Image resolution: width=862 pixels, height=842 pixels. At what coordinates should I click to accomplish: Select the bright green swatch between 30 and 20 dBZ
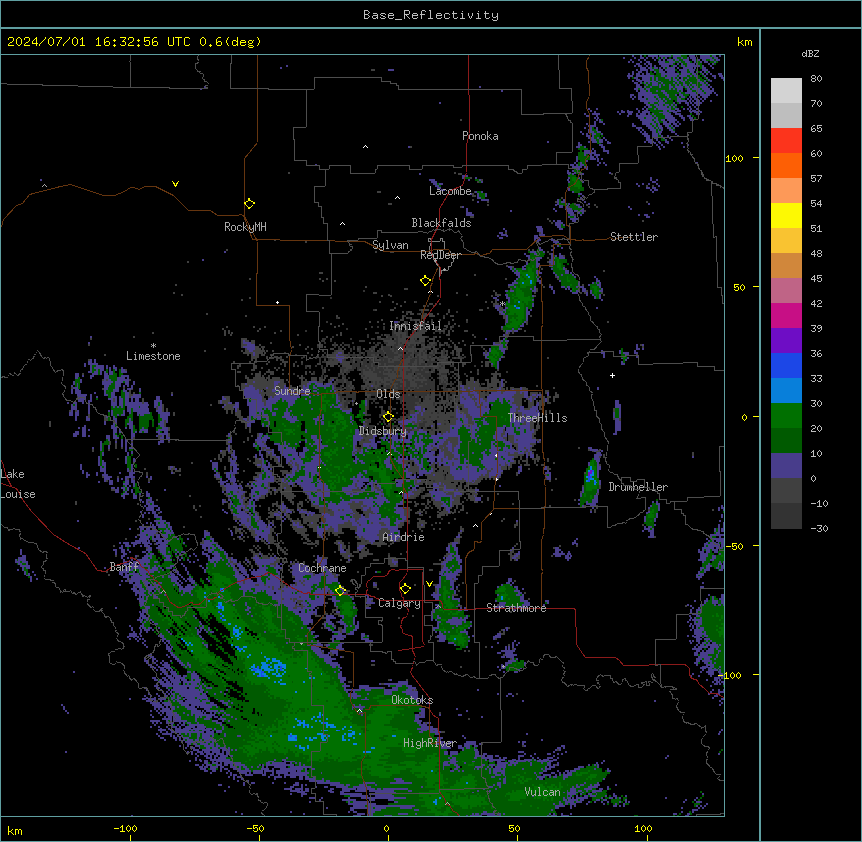pos(786,416)
